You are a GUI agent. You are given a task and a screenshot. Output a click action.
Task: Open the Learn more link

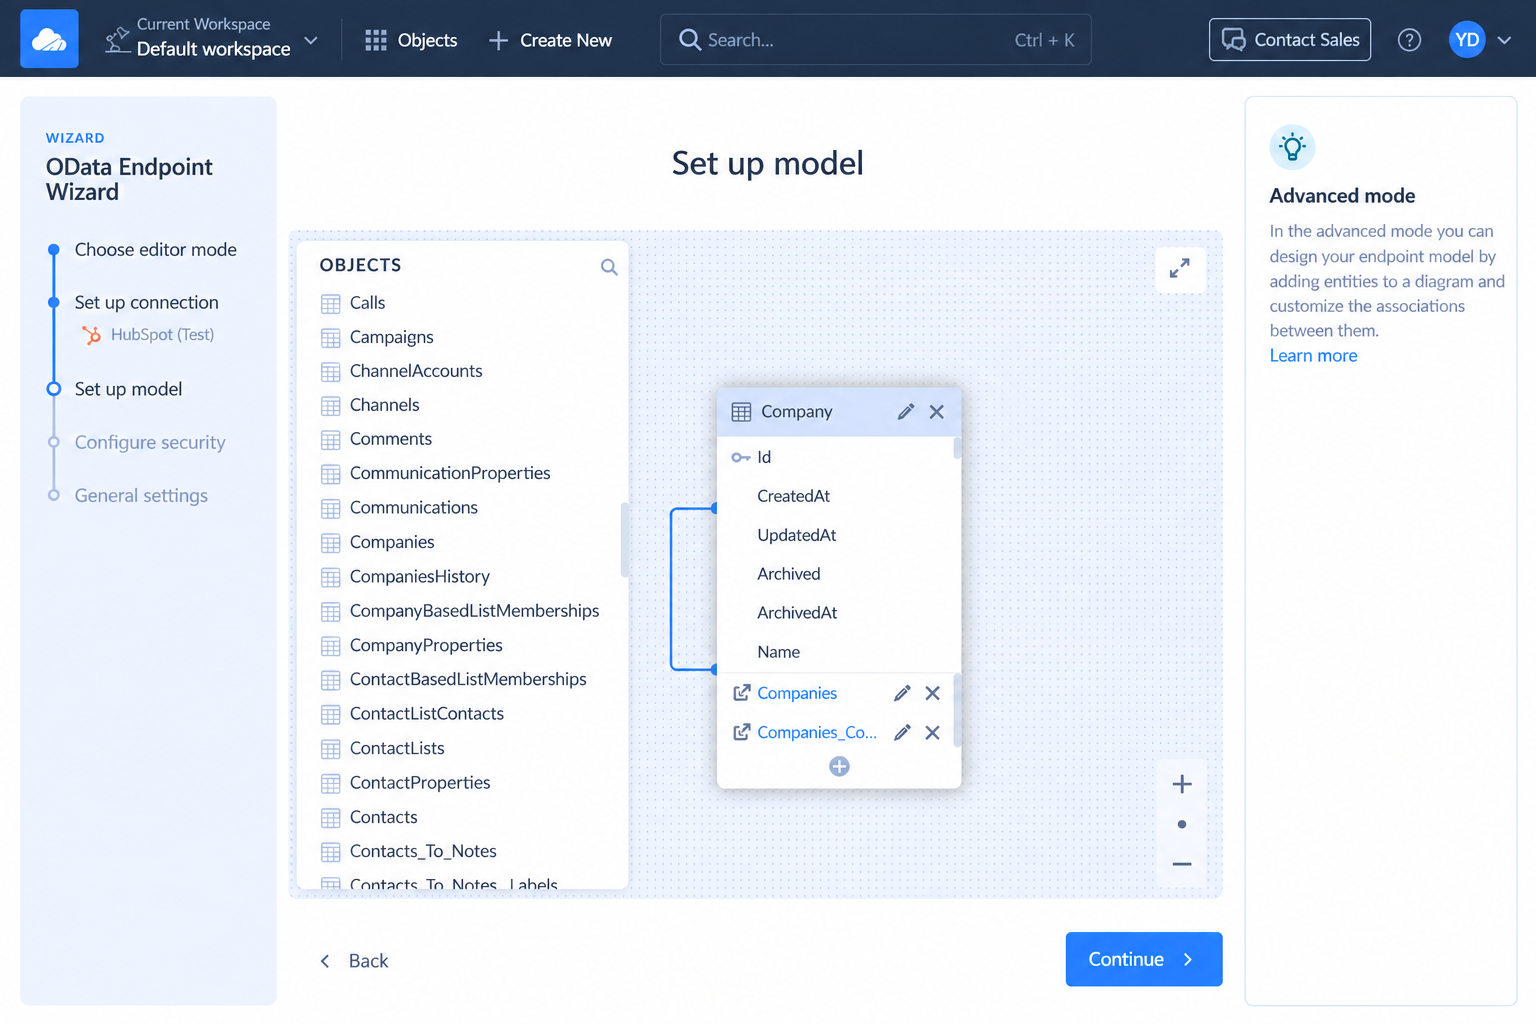pos(1313,356)
